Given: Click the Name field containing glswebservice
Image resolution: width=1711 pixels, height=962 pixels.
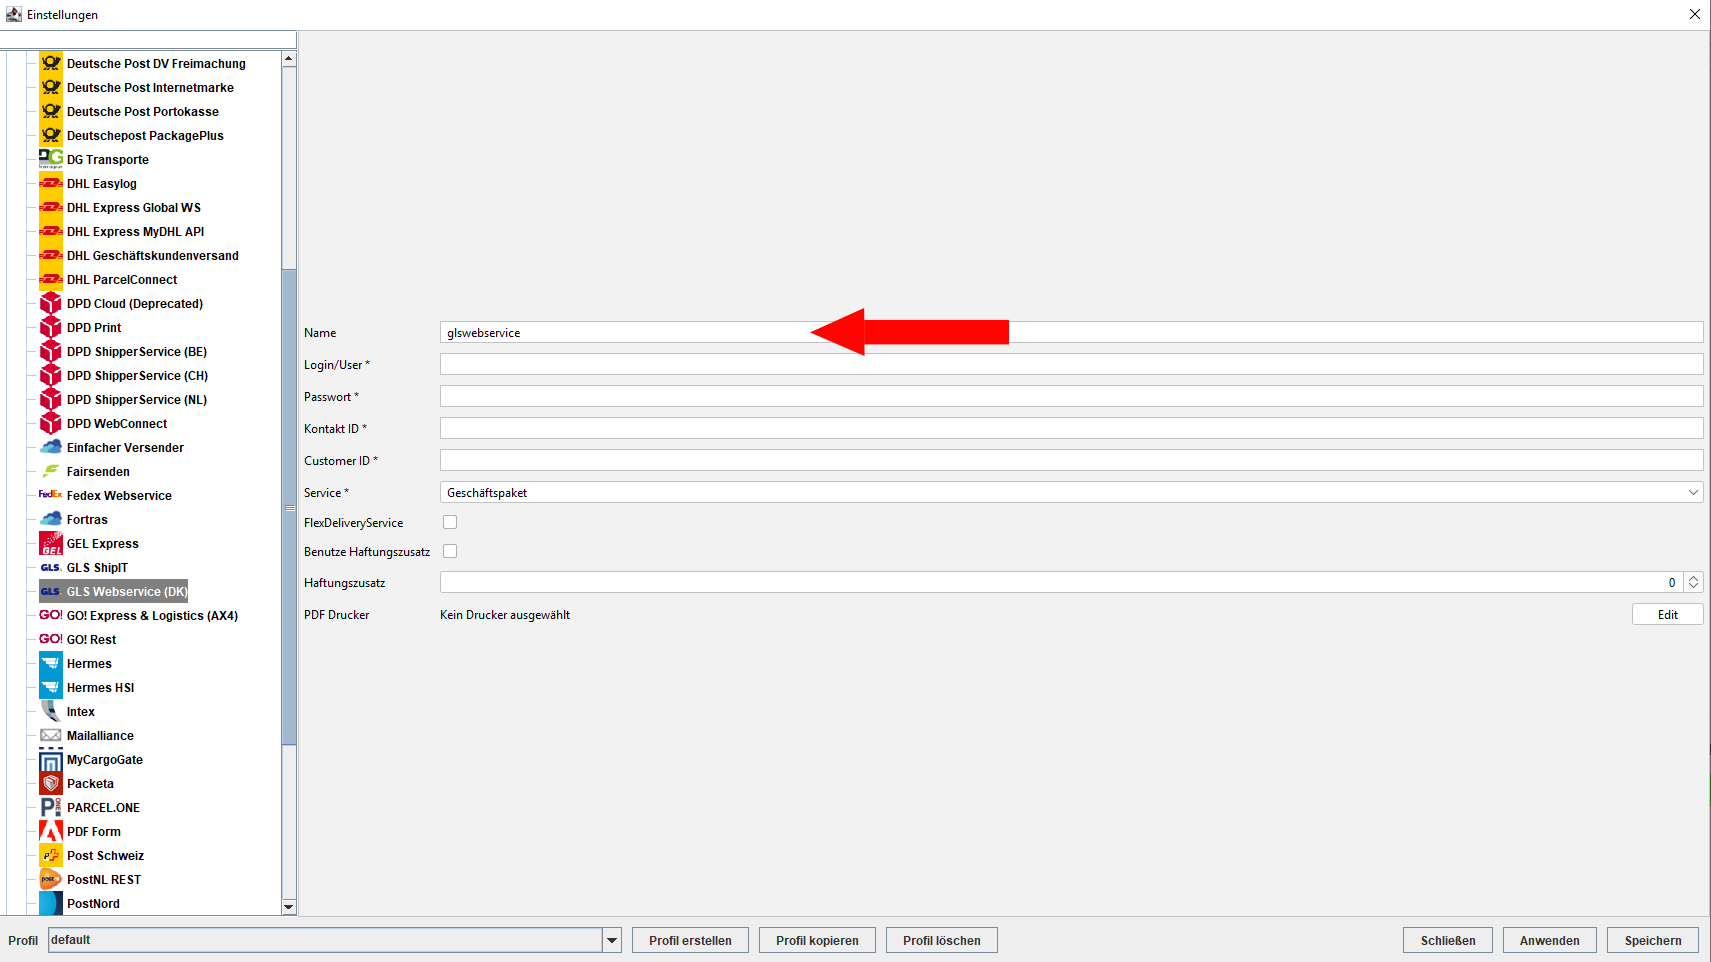Looking at the screenshot, I should 1071,332.
